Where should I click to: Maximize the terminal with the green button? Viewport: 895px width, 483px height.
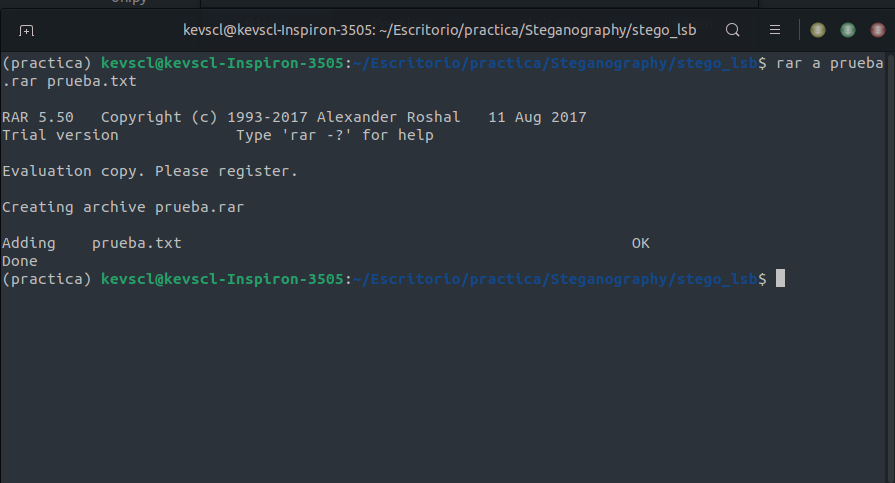click(848, 30)
